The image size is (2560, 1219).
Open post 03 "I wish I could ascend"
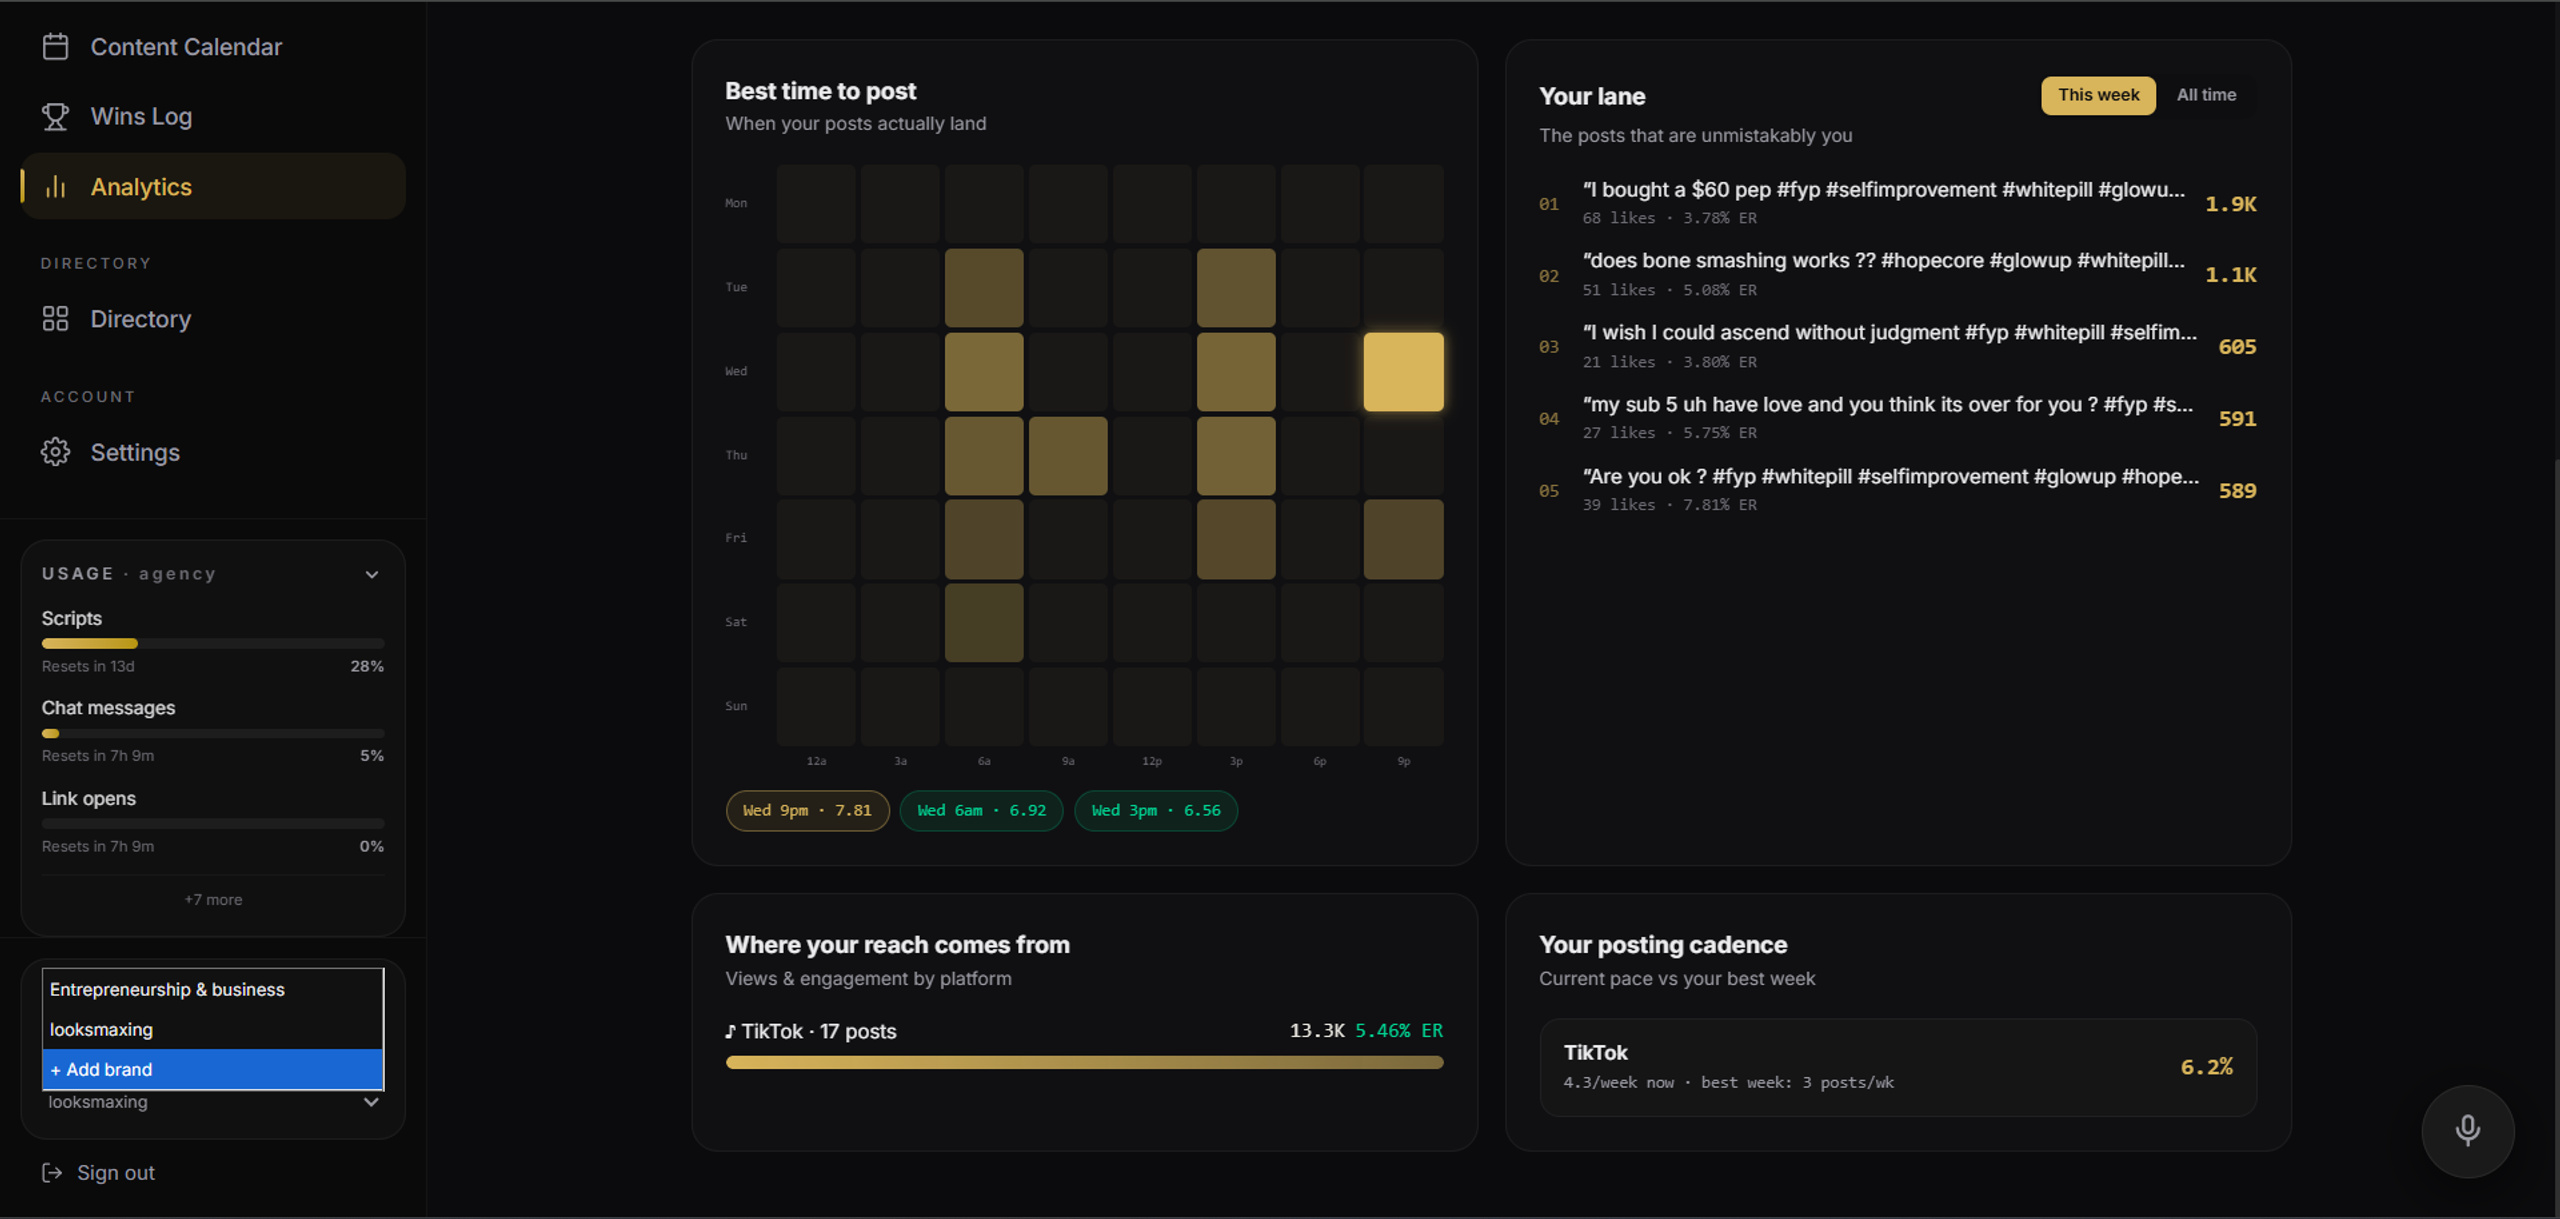point(1897,346)
